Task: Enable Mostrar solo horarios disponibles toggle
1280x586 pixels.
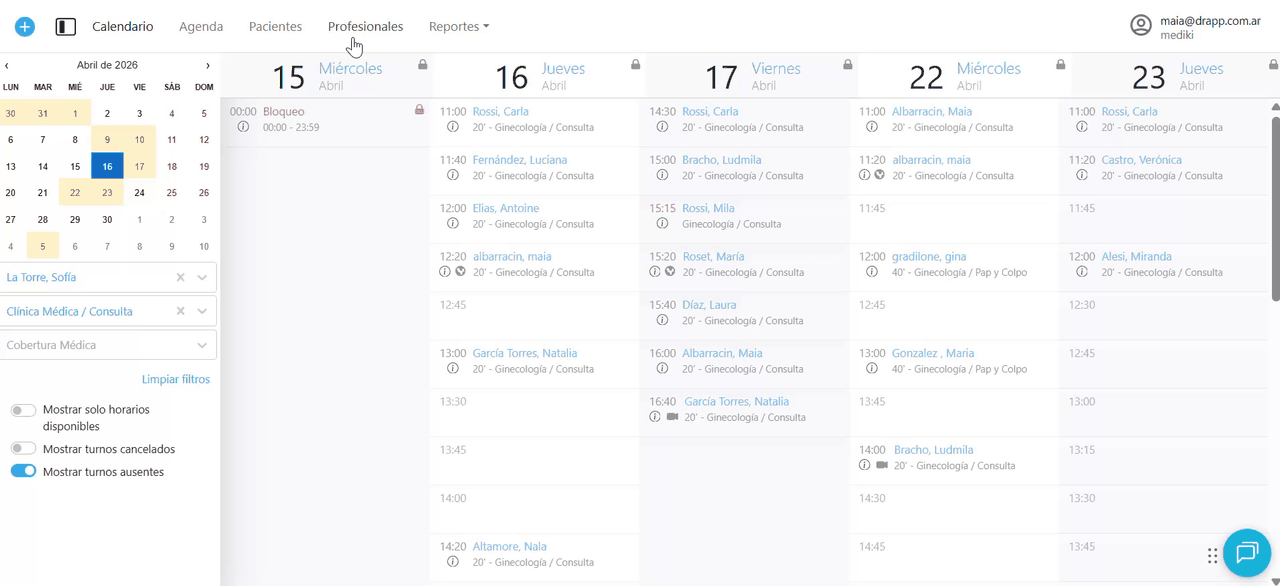Action: 23,410
